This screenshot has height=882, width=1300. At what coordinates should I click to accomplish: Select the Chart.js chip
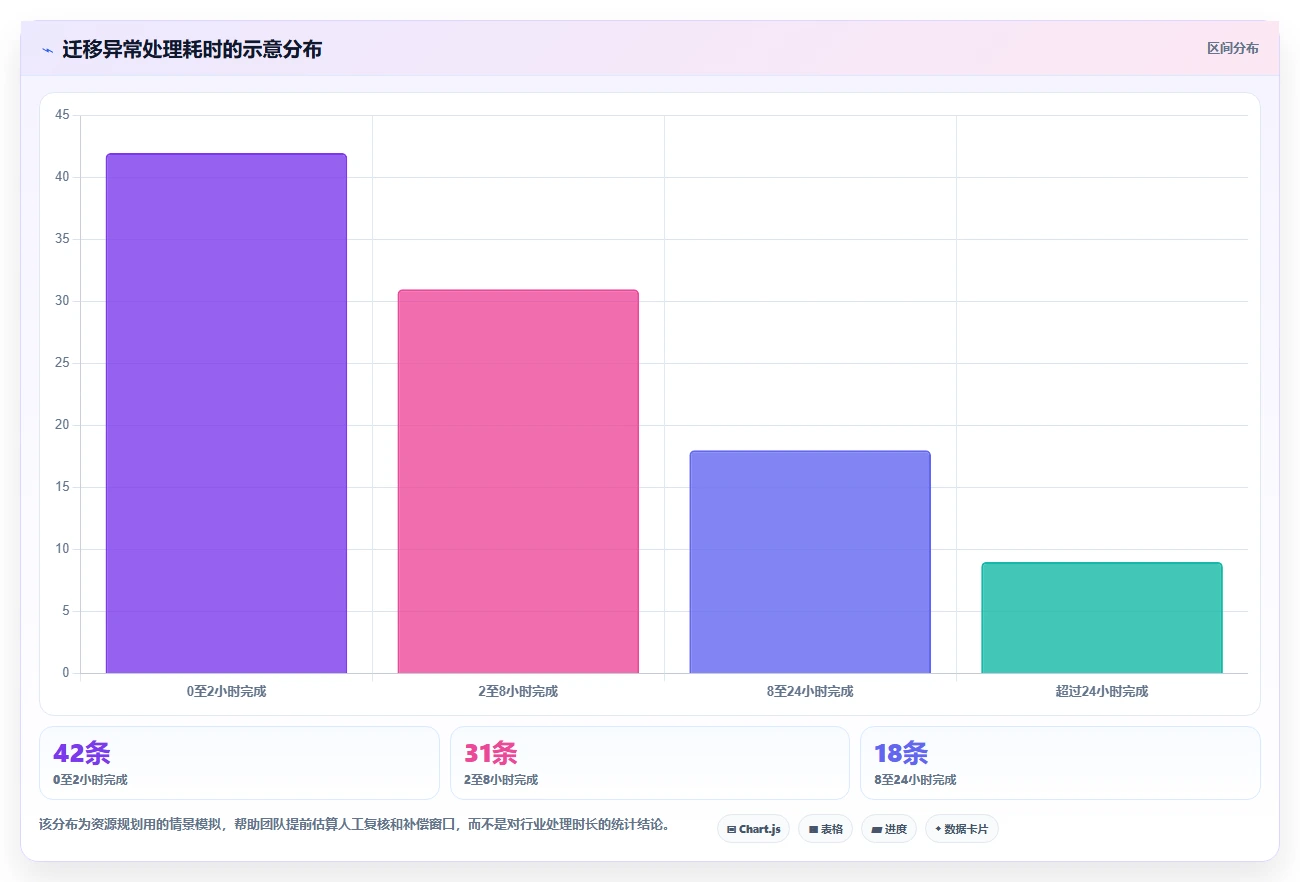coord(753,829)
